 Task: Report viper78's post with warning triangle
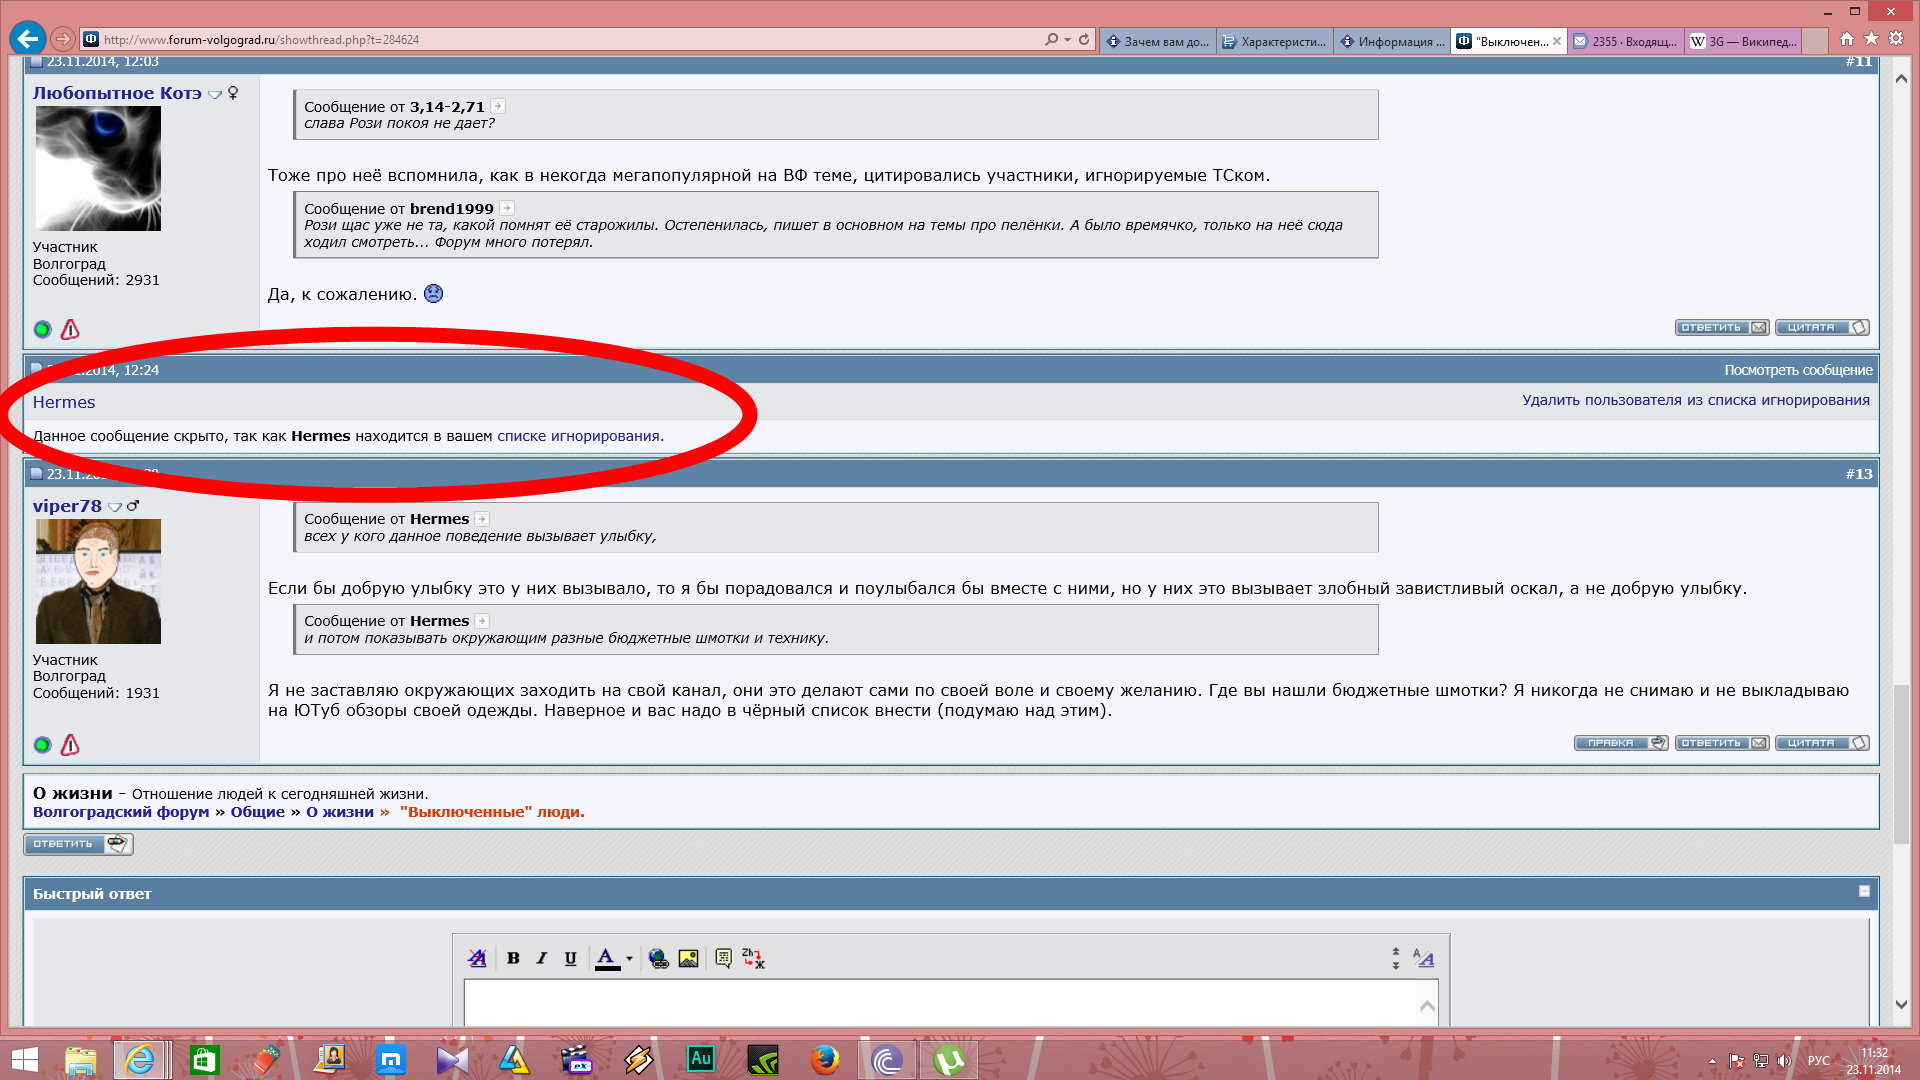pyautogui.click(x=70, y=745)
